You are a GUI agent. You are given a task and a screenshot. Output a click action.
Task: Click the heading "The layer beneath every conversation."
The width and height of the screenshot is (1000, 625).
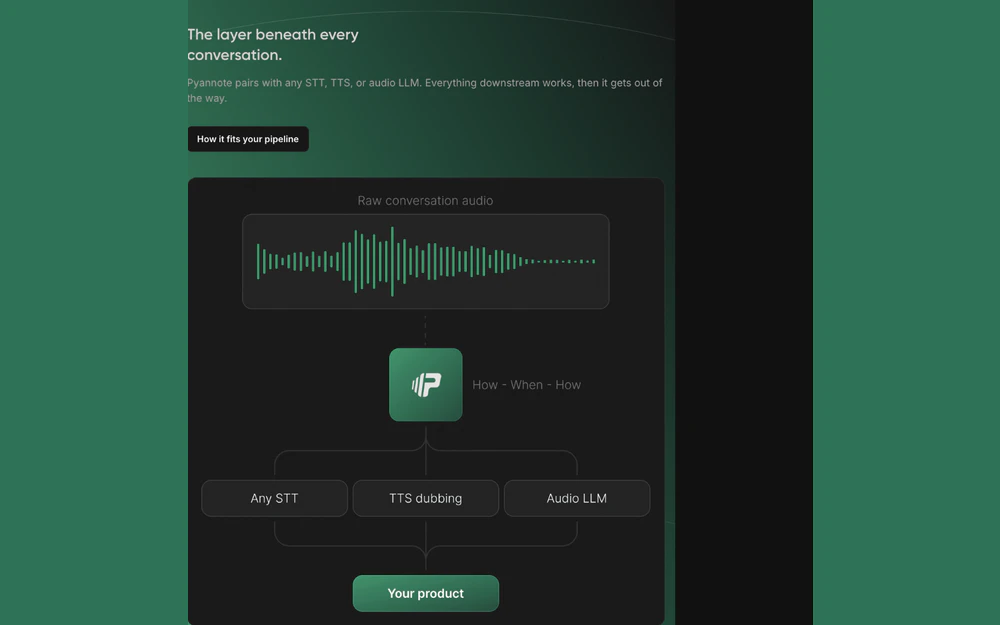(273, 45)
